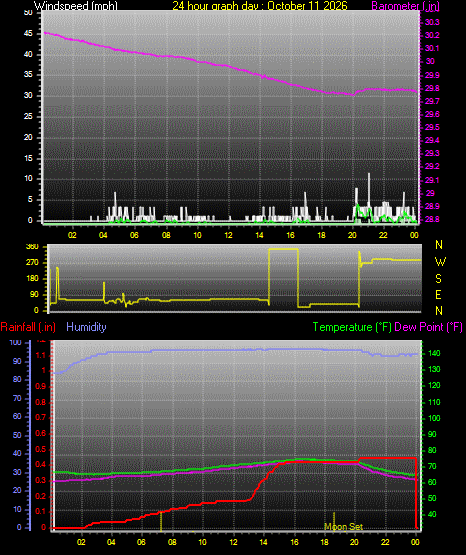Click the S direction label on wind chart
This screenshot has height=555, width=466.
tap(438, 279)
